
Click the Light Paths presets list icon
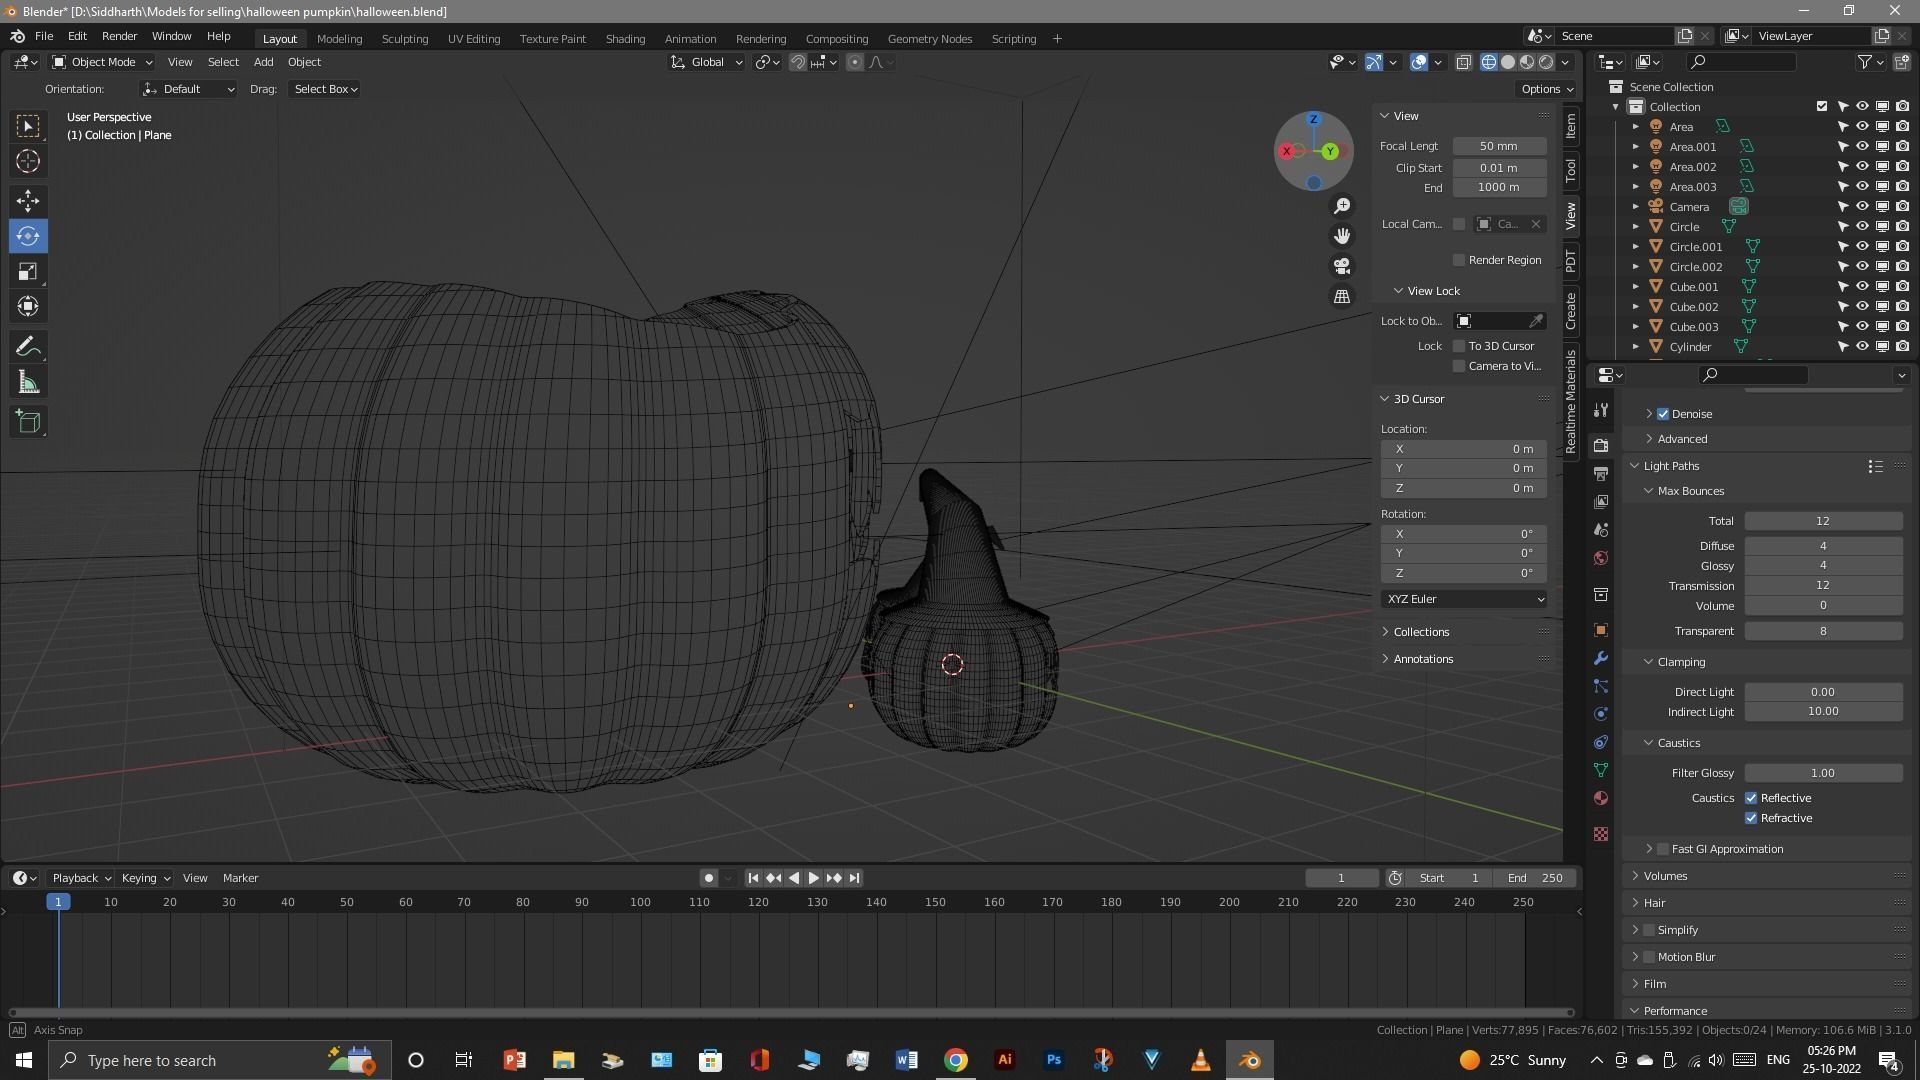click(x=1875, y=466)
